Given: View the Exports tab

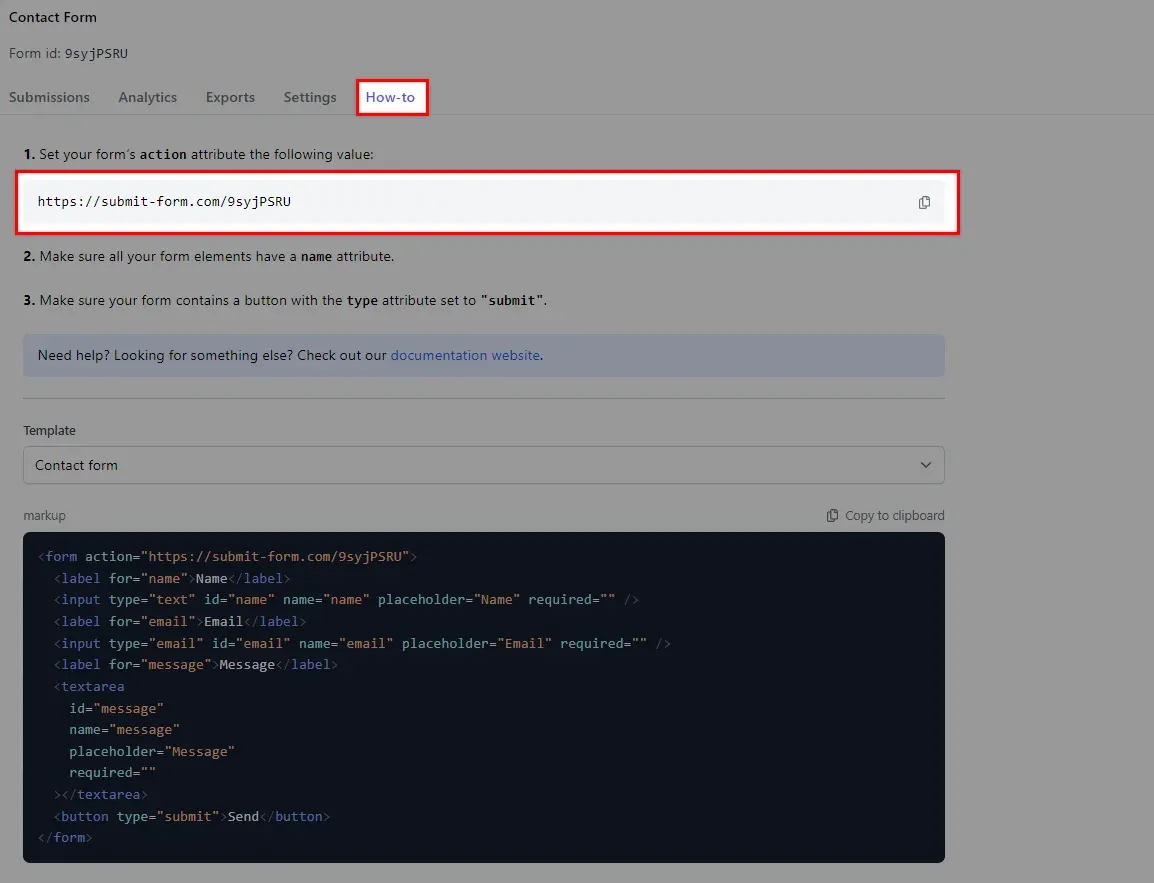Looking at the screenshot, I should click(230, 97).
